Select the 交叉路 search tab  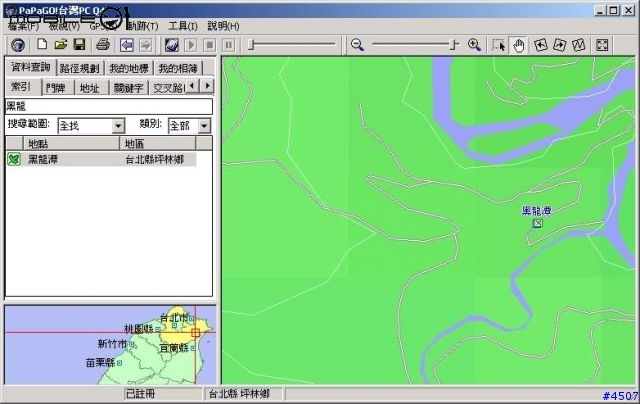168,88
